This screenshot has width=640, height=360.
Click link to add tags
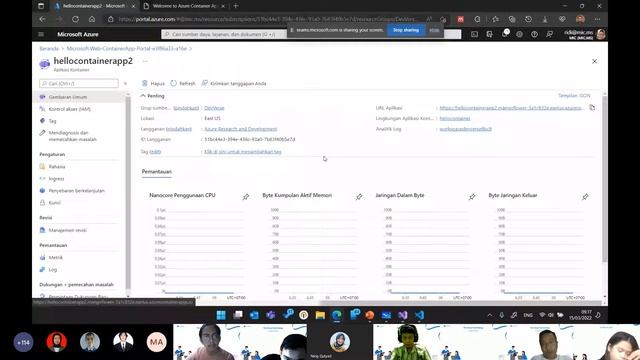243,151
